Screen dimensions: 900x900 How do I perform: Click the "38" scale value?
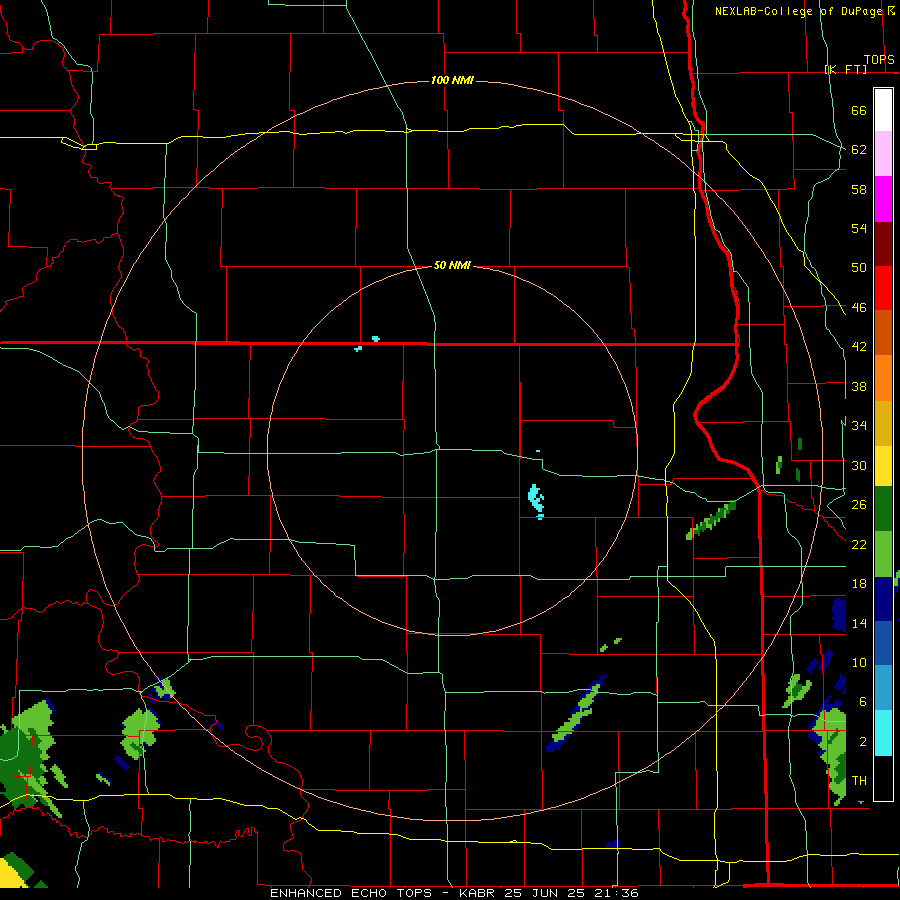(x=859, y=387)
